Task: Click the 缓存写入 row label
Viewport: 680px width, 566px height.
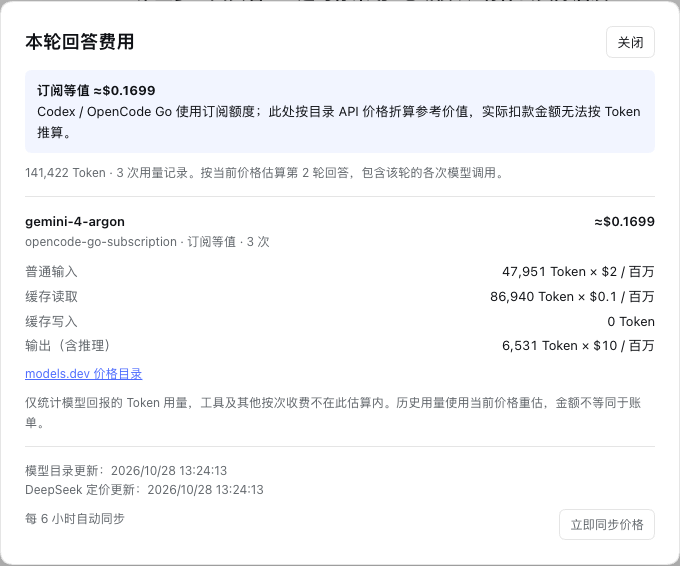Action: pyautogui.click(x=51, y=321)
